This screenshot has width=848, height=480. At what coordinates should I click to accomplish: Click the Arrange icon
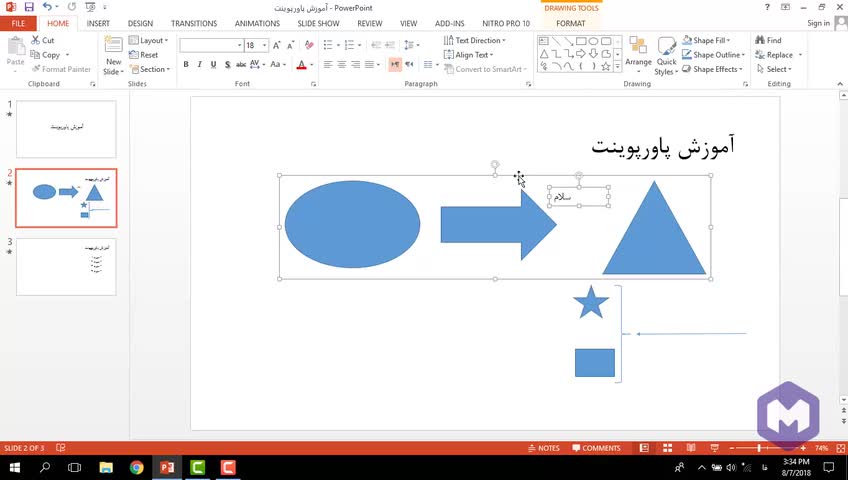638,46
